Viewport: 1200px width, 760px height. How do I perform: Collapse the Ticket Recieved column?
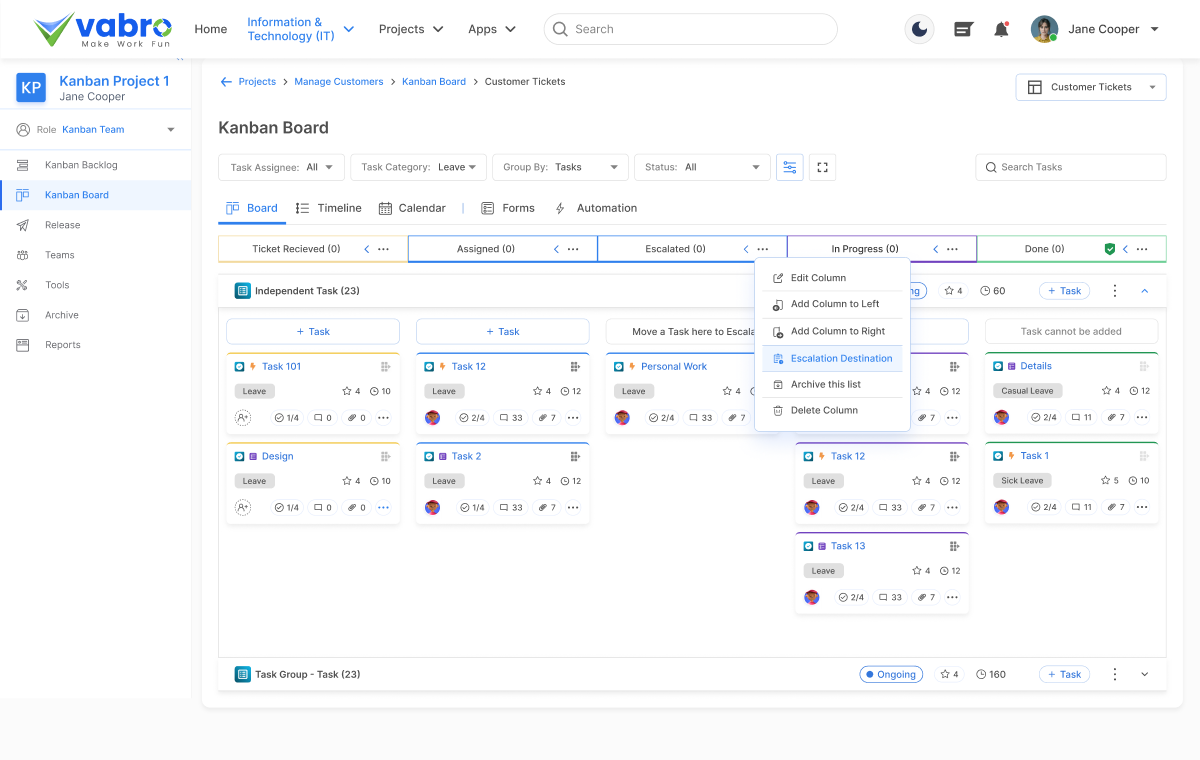366,249
